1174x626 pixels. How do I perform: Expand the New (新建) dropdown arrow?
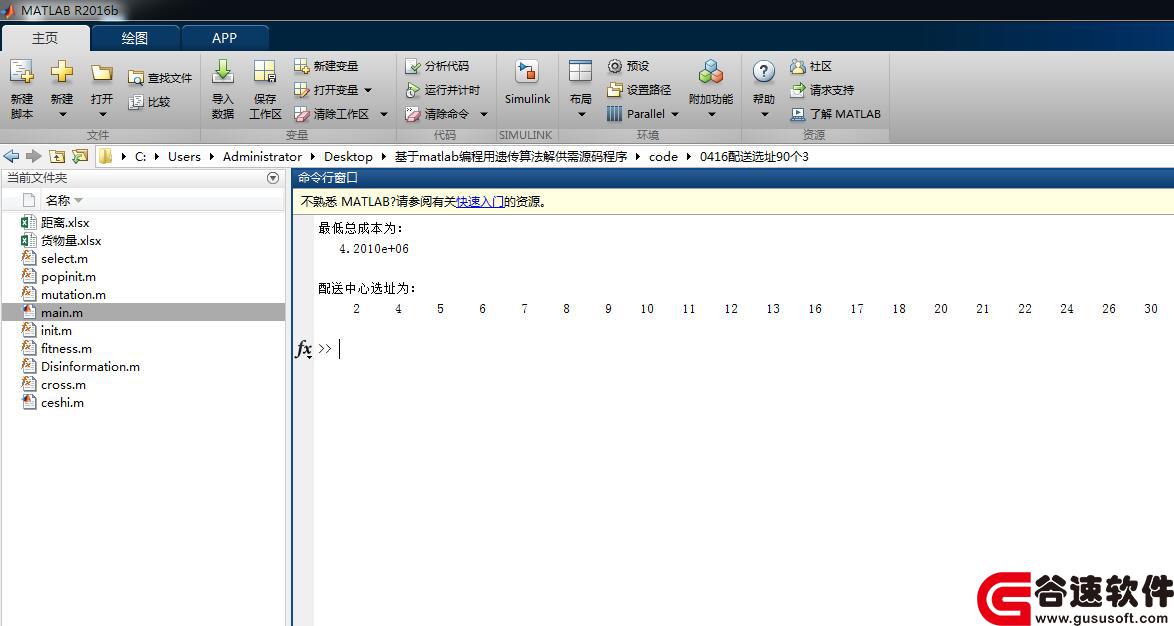[x=63, y=115]
